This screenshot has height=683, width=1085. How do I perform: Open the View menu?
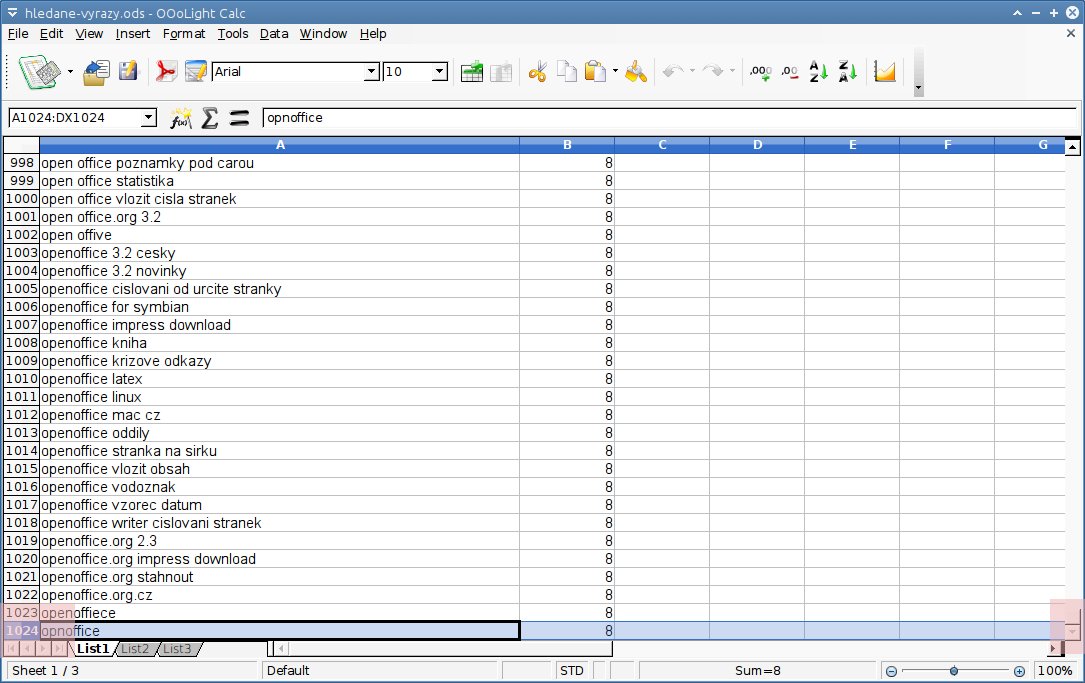coord(89,34)
